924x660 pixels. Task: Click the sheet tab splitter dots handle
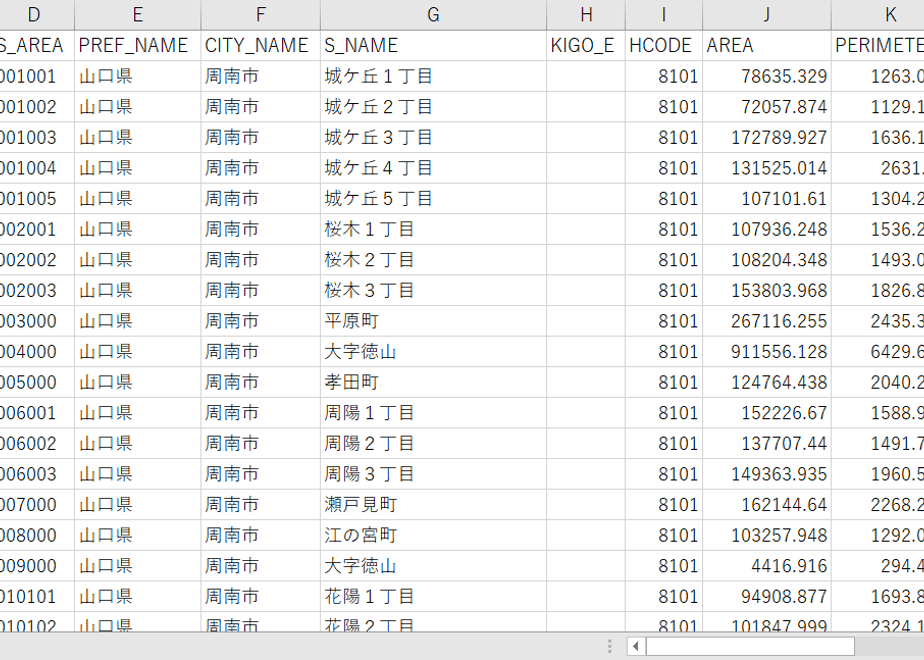click(609, 646)
